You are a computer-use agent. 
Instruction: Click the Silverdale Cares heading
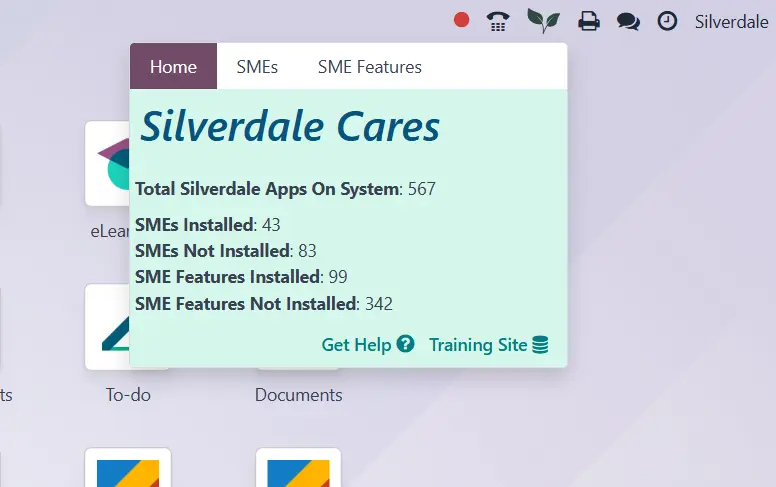pyautogui.click(x=290, y=127)
